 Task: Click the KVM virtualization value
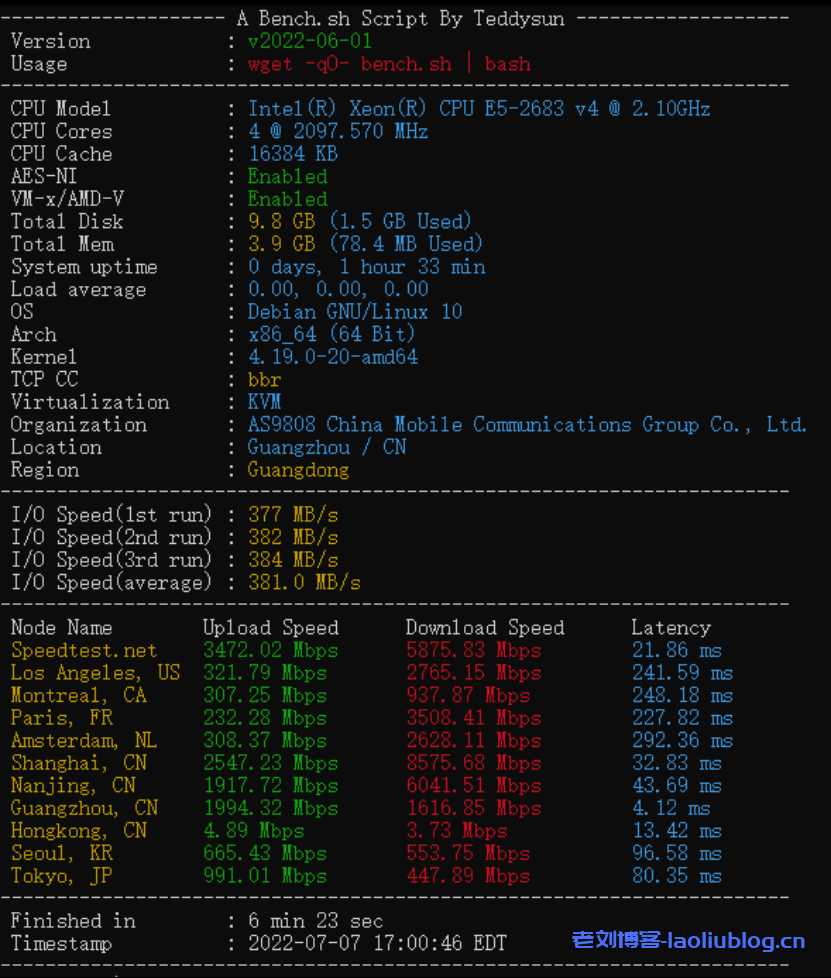click(265, 402)
